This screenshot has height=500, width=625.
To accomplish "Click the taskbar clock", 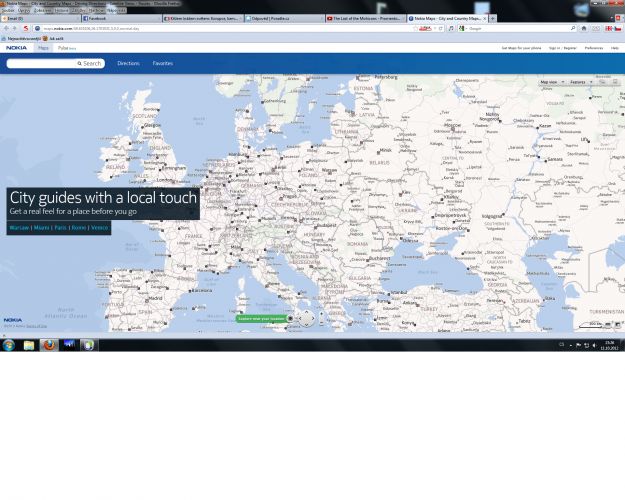I will coord(609,345).
